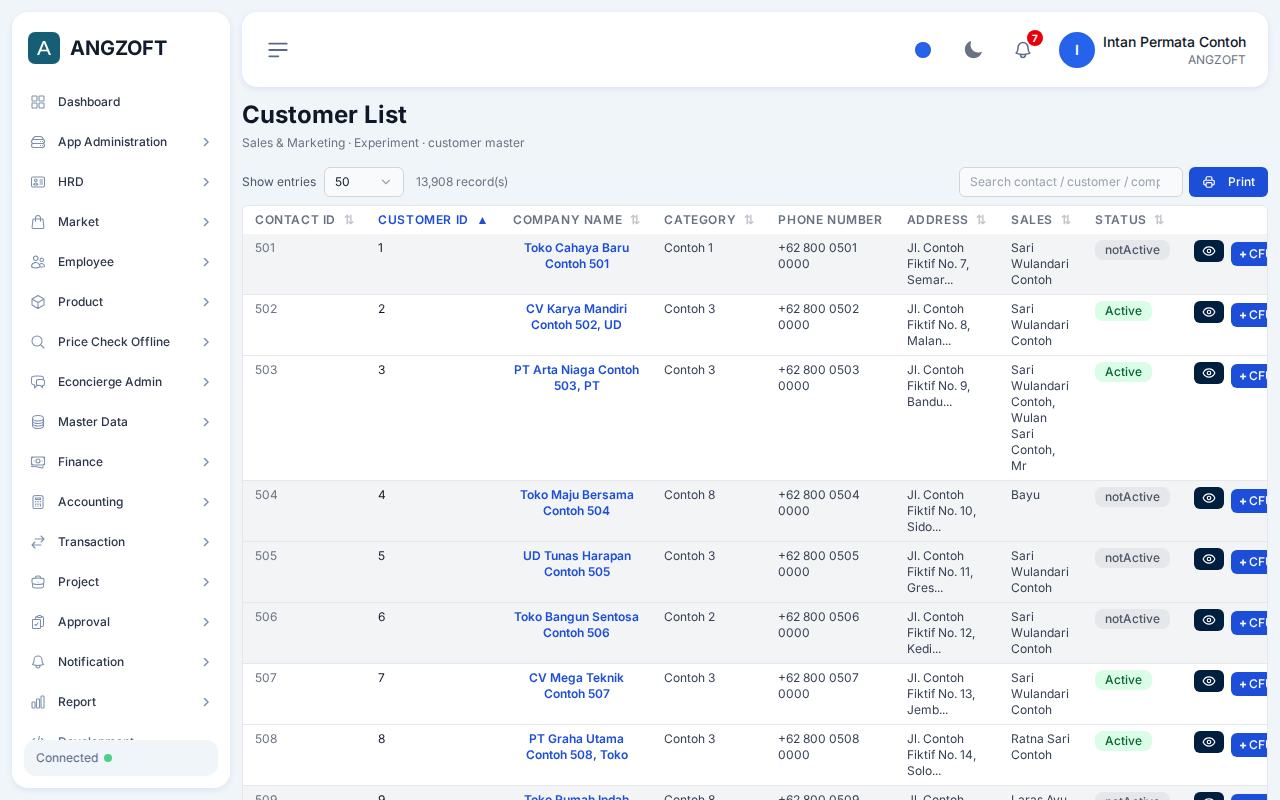
Task: Click the search contact input field
Action: (1071, 182)
